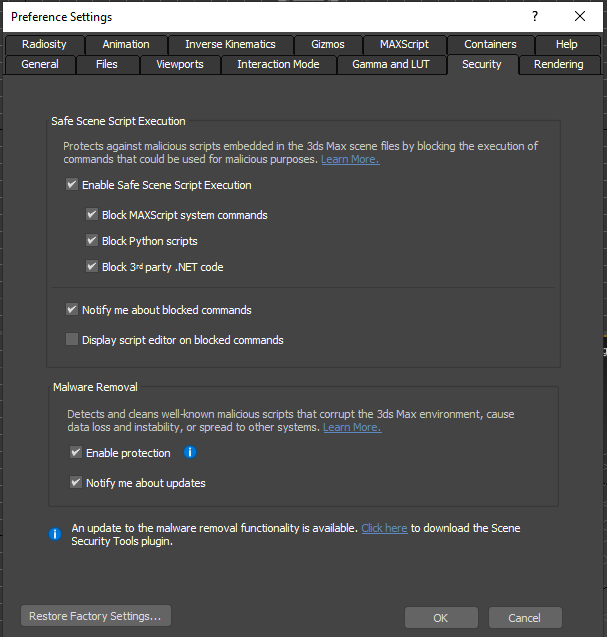Open the MAXScript preferences tab

404,44
